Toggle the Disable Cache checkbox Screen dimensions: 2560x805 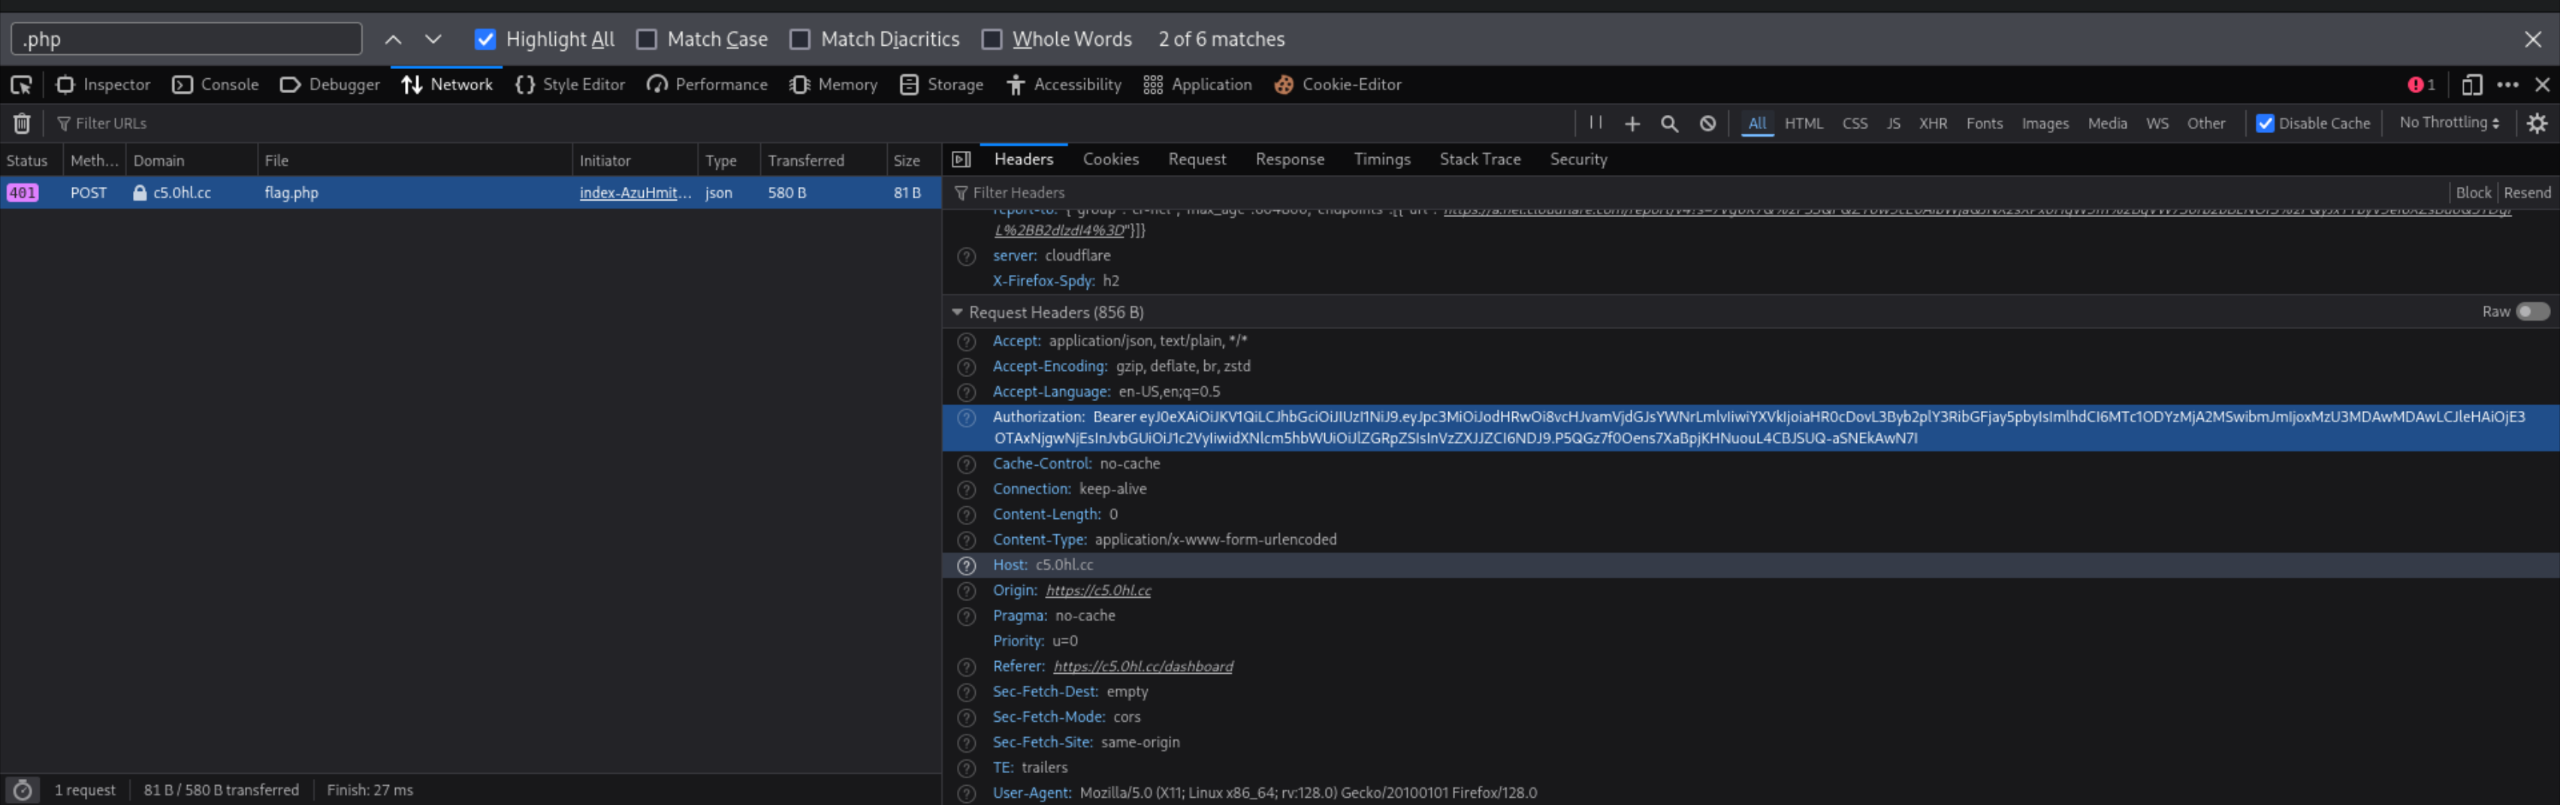2266,123
